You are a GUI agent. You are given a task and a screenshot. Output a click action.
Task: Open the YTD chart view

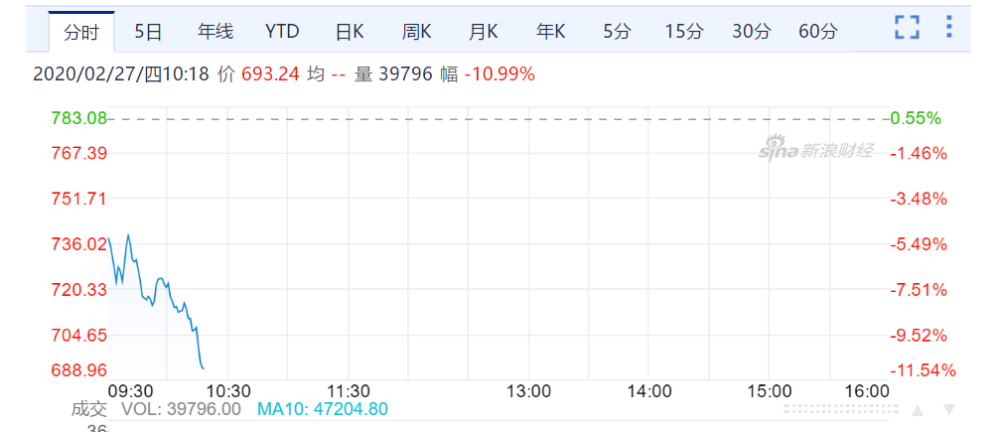tap(282, 31)
